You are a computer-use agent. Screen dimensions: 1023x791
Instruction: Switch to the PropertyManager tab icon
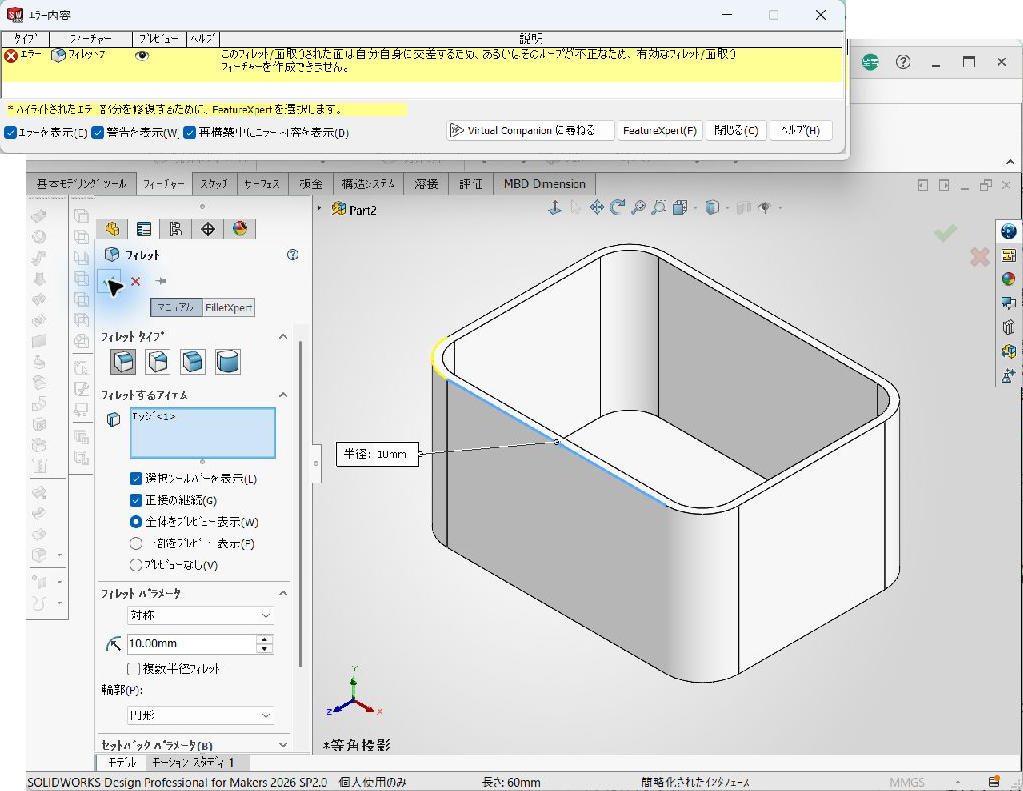click(x=144, y=229)
